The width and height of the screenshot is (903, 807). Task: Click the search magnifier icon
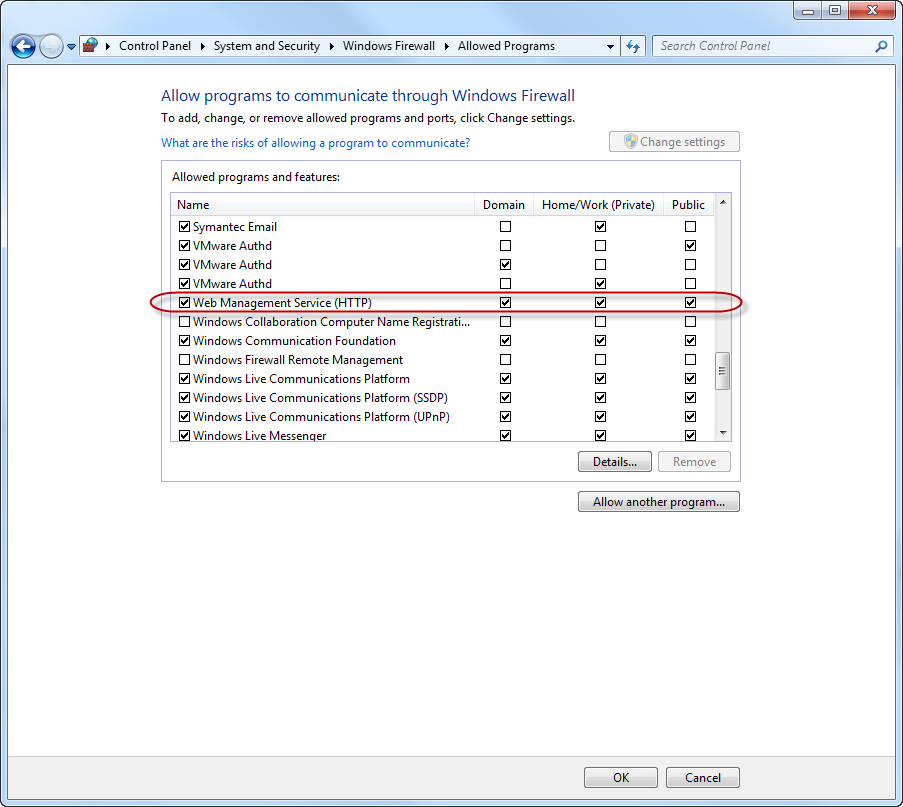881,46
